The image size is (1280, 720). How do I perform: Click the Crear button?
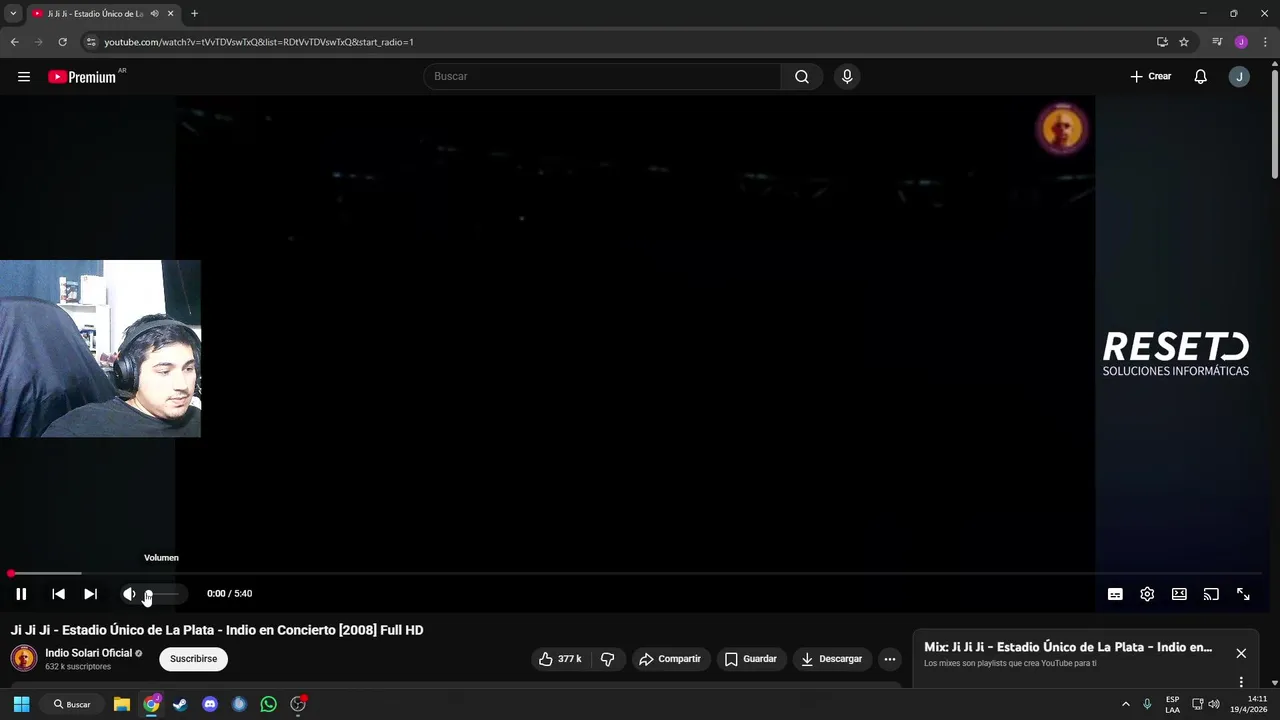[1151, 77]
